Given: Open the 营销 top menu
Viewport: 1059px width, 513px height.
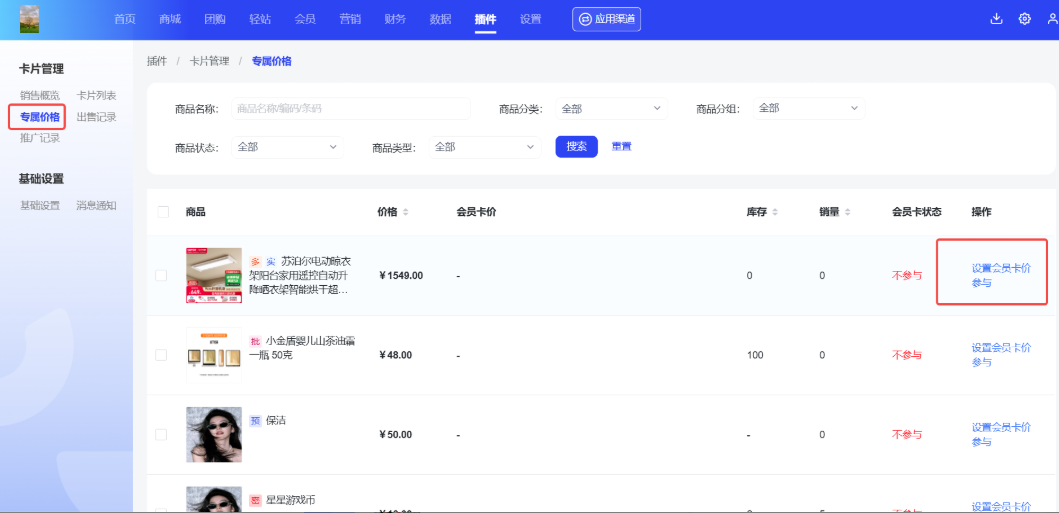Looking at the screenshot, I should coord(350,19).
